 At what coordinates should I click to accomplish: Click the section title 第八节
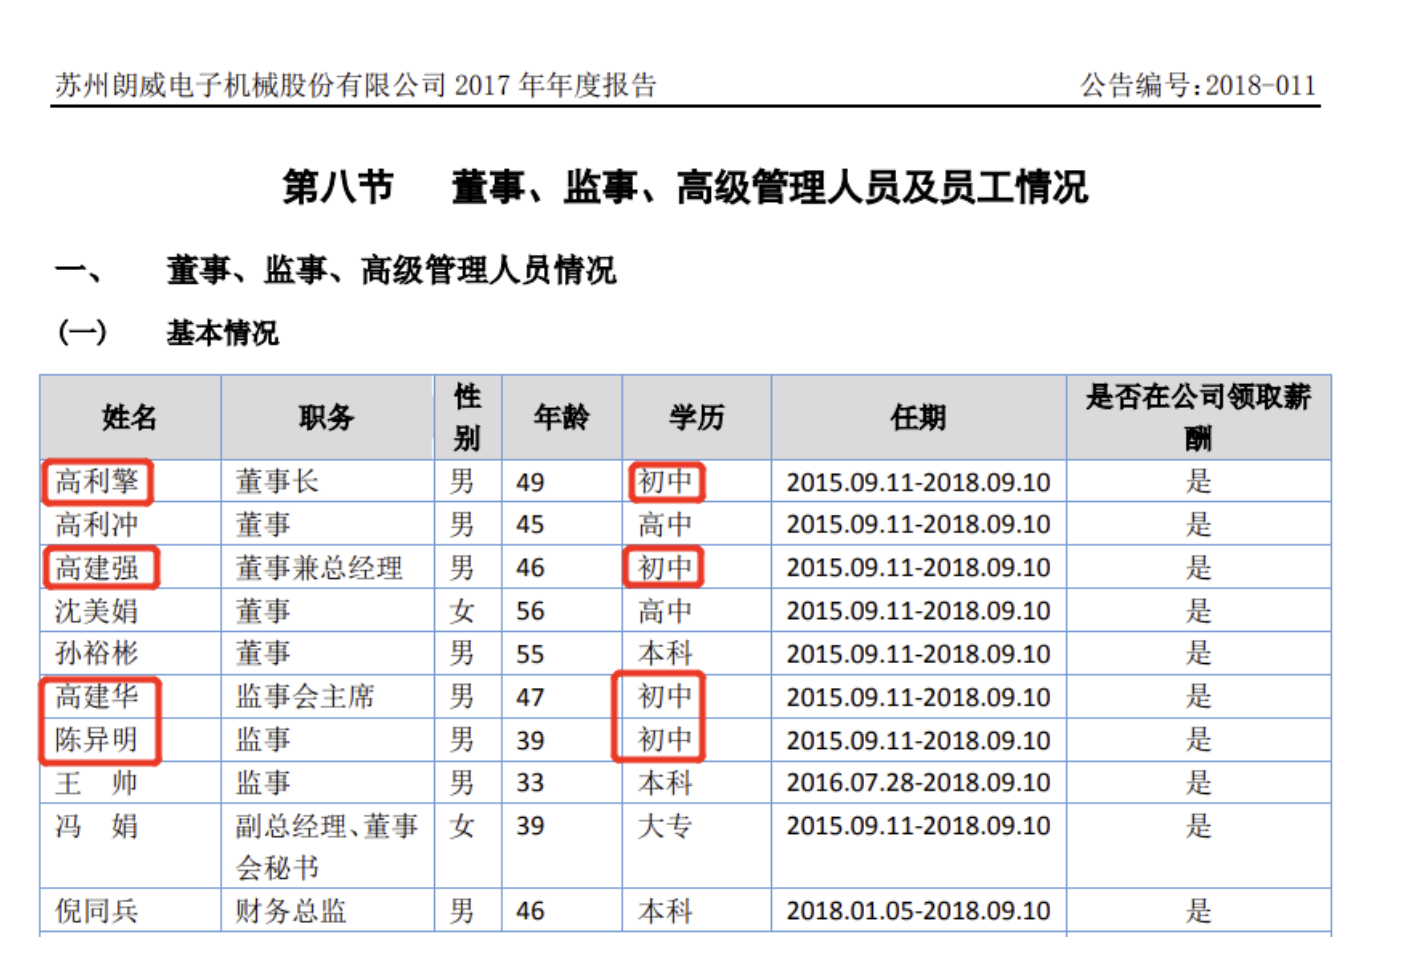(338, 187)
